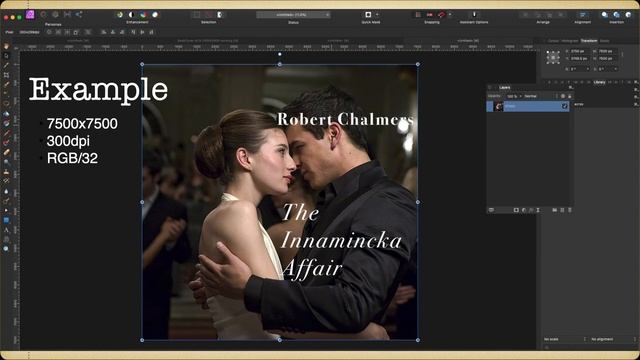Switch to the Histogram panel tab
The width and height of the screenshot is (640, 360).
click(x=570, y=41)
